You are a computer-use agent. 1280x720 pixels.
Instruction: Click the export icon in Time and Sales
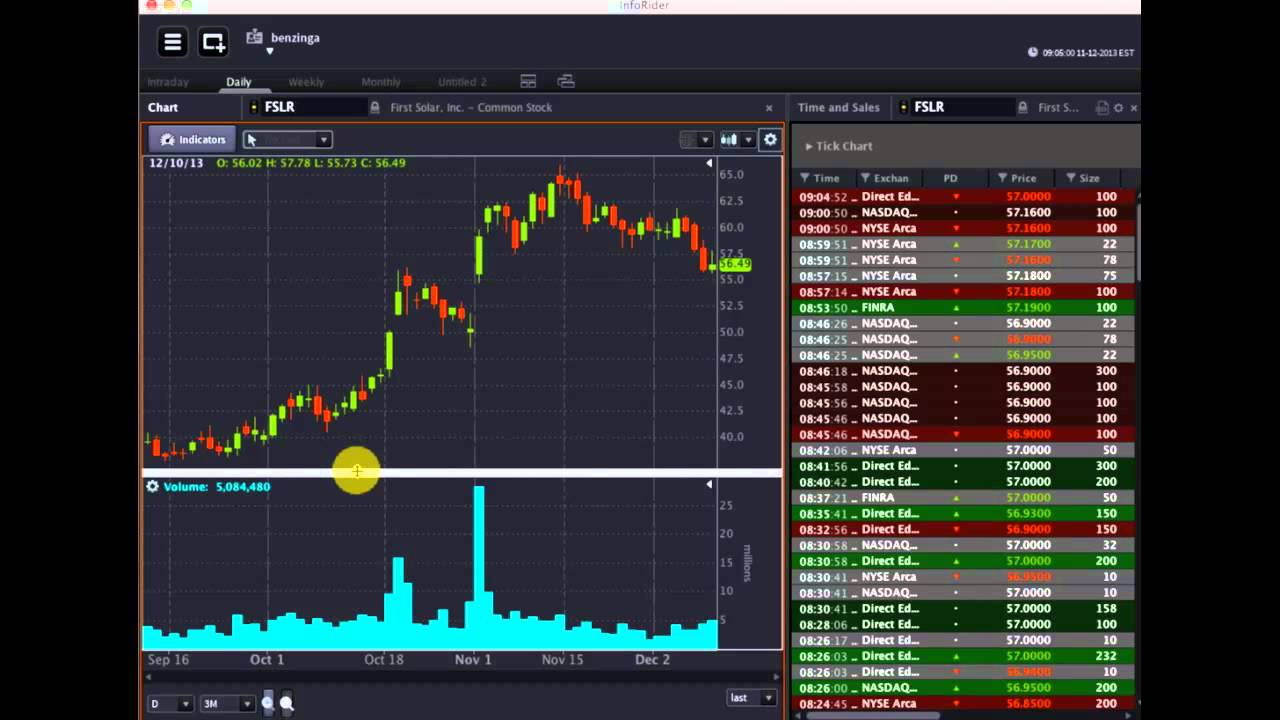click(1102, 107)
